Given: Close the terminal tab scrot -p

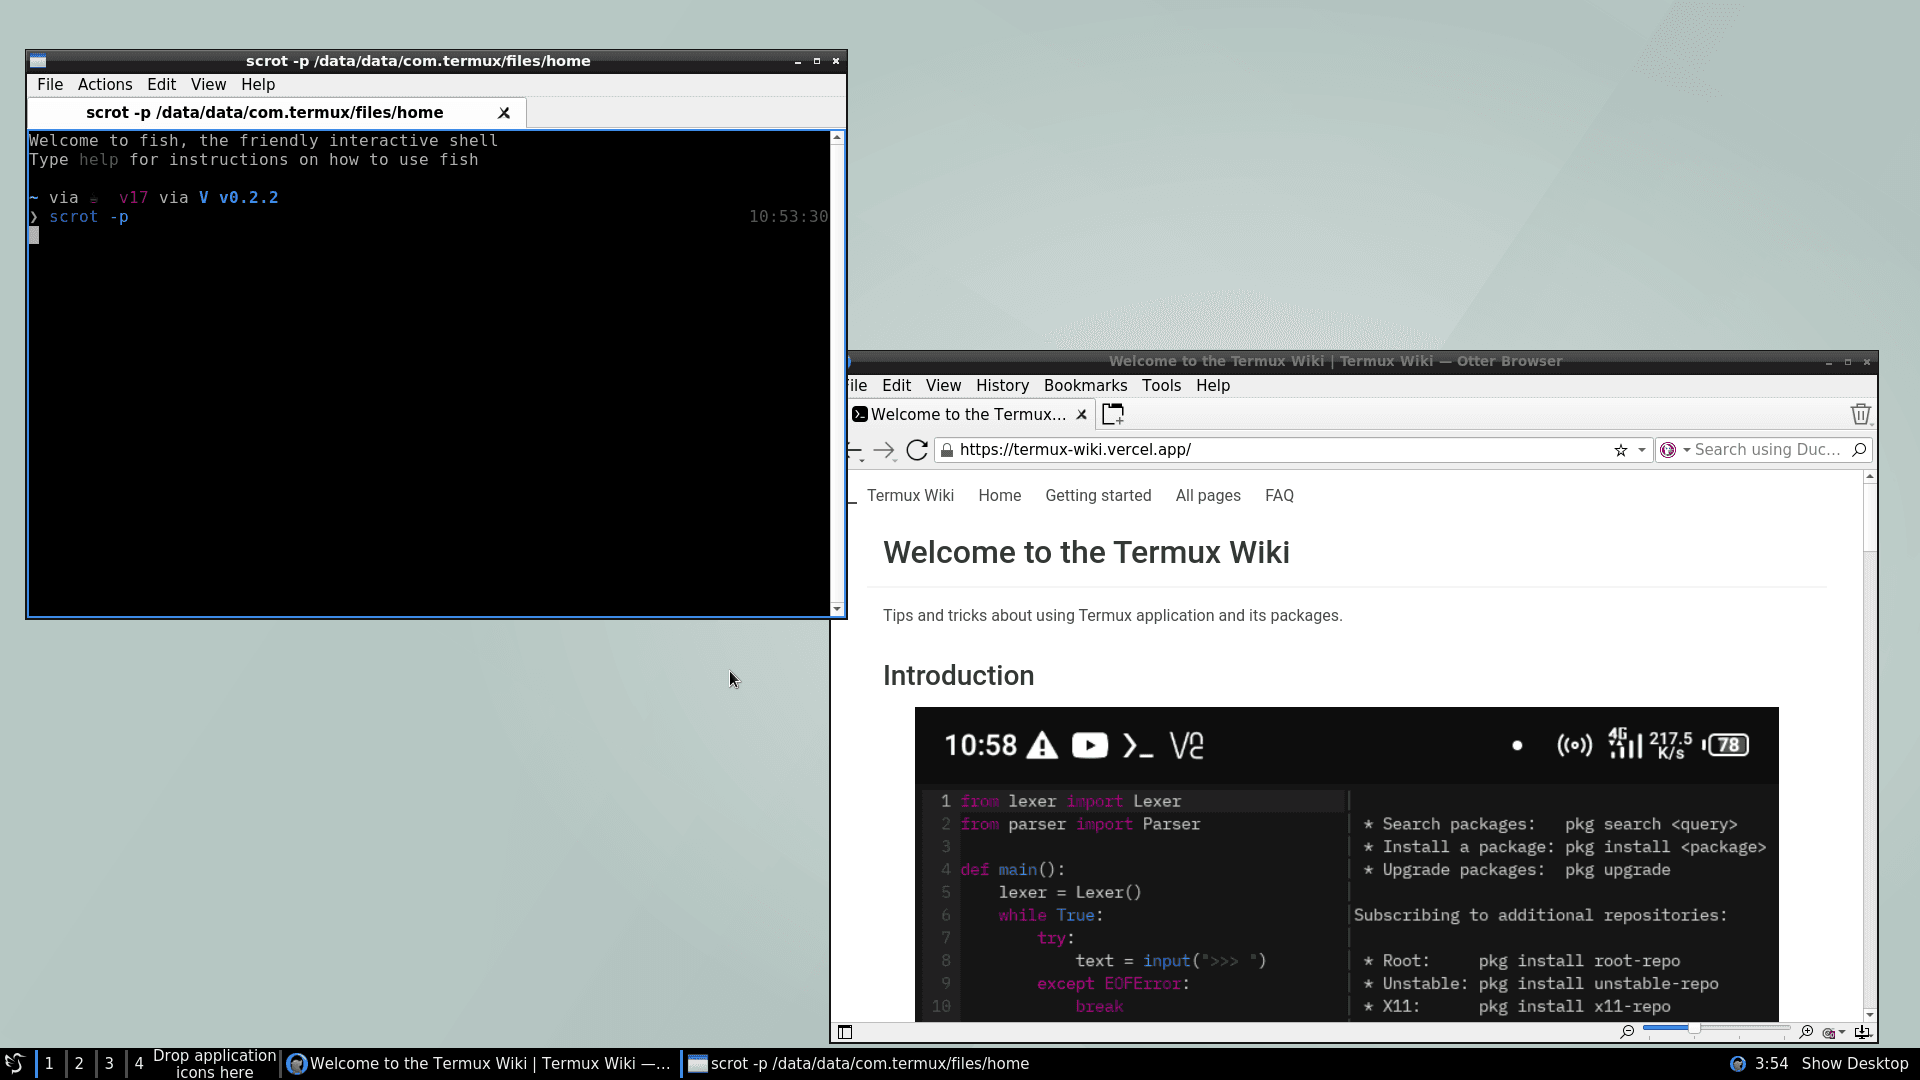Looking at the screenshot, I should coord(504,113).
